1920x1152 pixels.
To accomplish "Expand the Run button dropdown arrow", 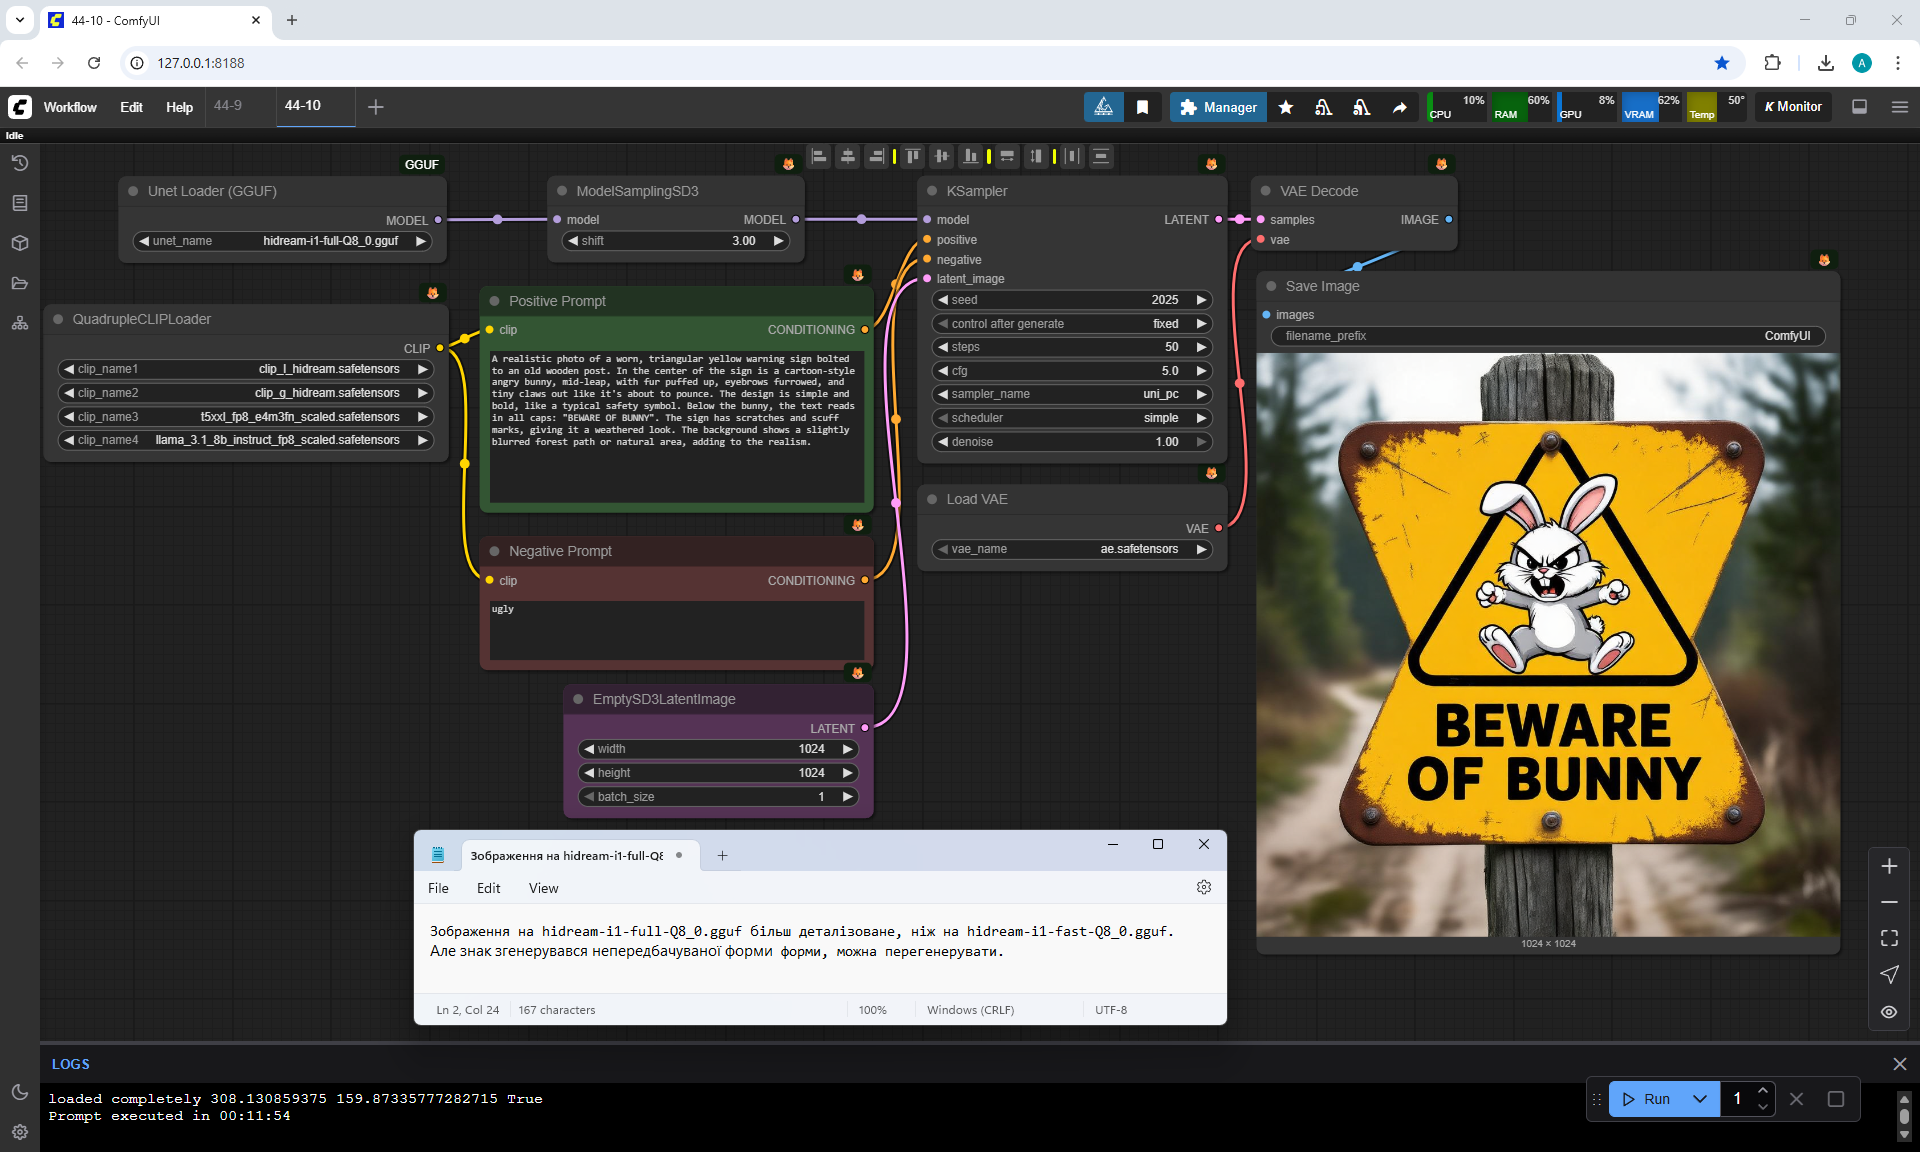I will pyautogui.click(x=1699, y=1099).
